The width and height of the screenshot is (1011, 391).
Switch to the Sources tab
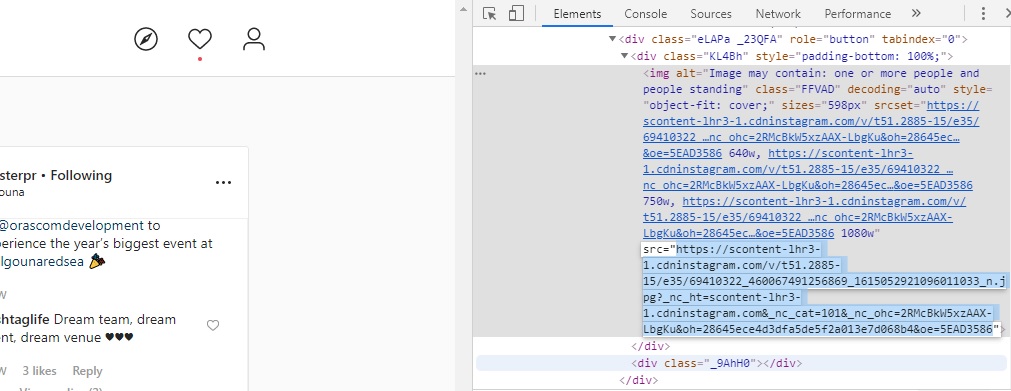711,14
